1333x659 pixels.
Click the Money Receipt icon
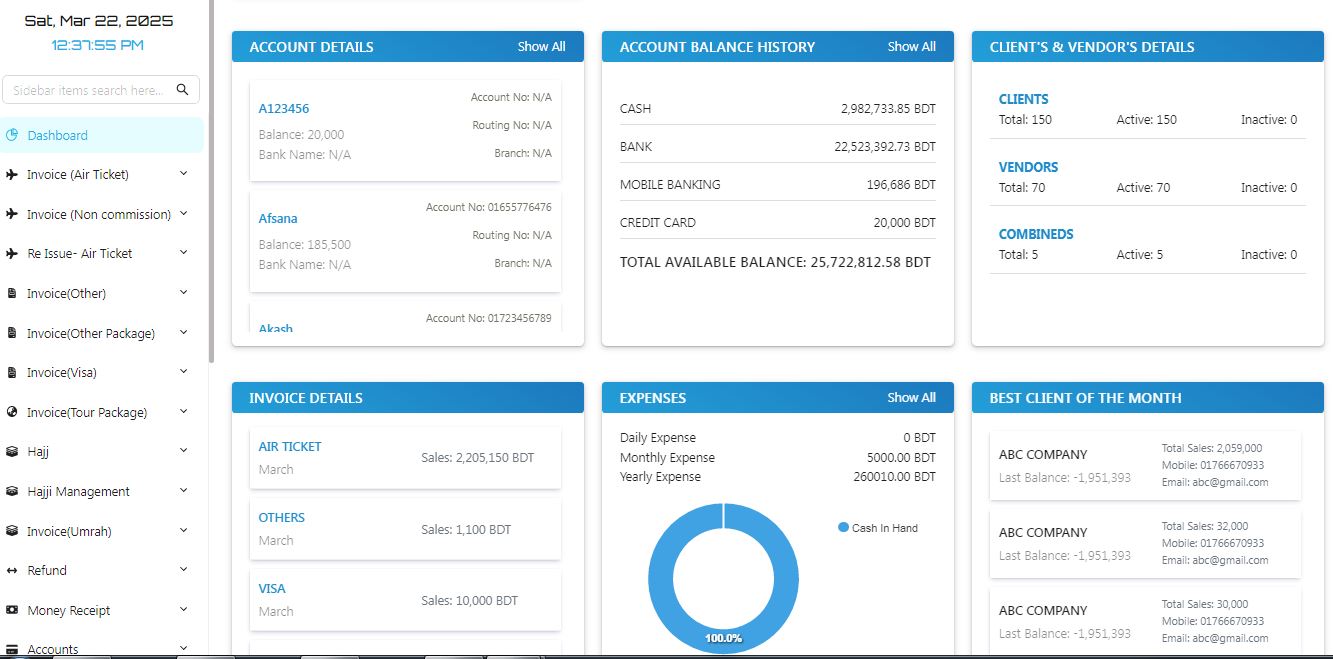pos(12,610)
